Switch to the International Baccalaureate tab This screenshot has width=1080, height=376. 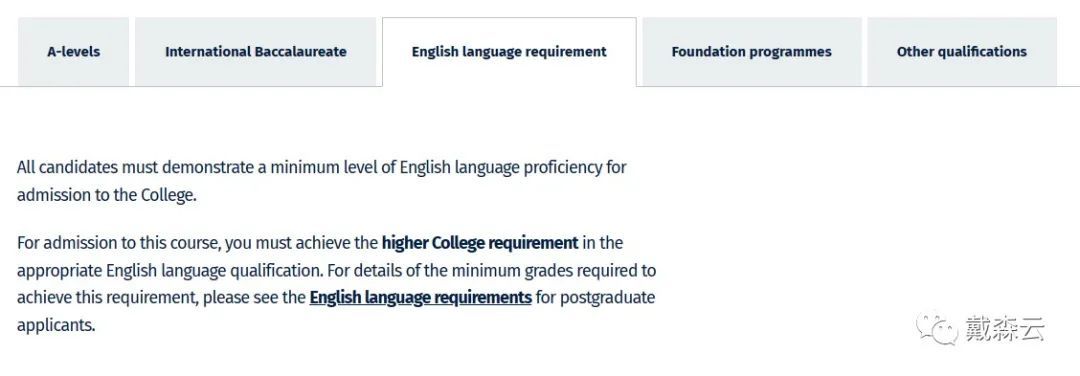(x=256, y=52)
